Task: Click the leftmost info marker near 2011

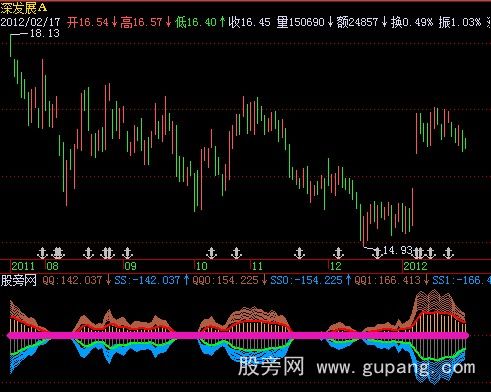Action: (42, 253)
